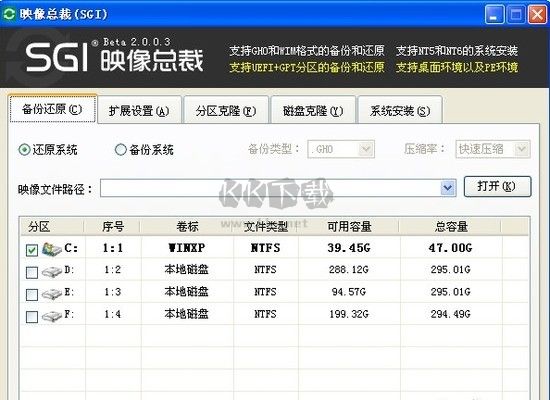Close the 映像总裁 window

pyautogui.click(x=538, y=14)
